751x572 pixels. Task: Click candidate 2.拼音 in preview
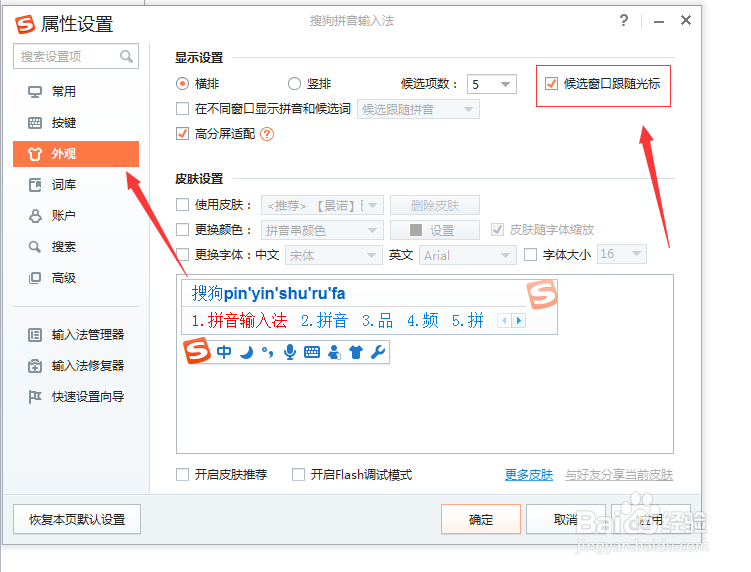click(324, 320)
